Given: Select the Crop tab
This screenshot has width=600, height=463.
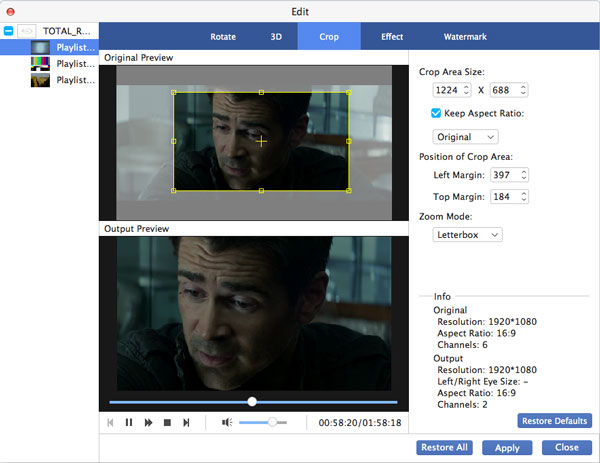Looking at the screenshot, I should tap(329, 37).
